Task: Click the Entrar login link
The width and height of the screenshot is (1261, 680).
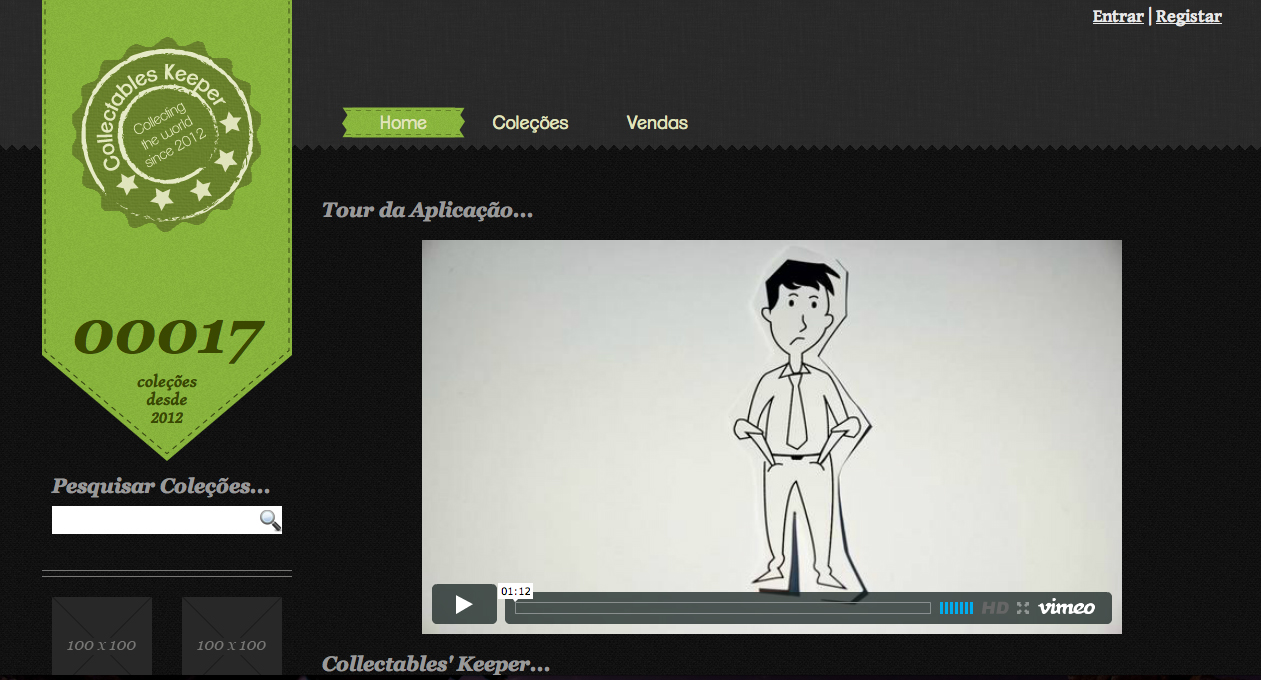Action: click(x=1118, y=16)
